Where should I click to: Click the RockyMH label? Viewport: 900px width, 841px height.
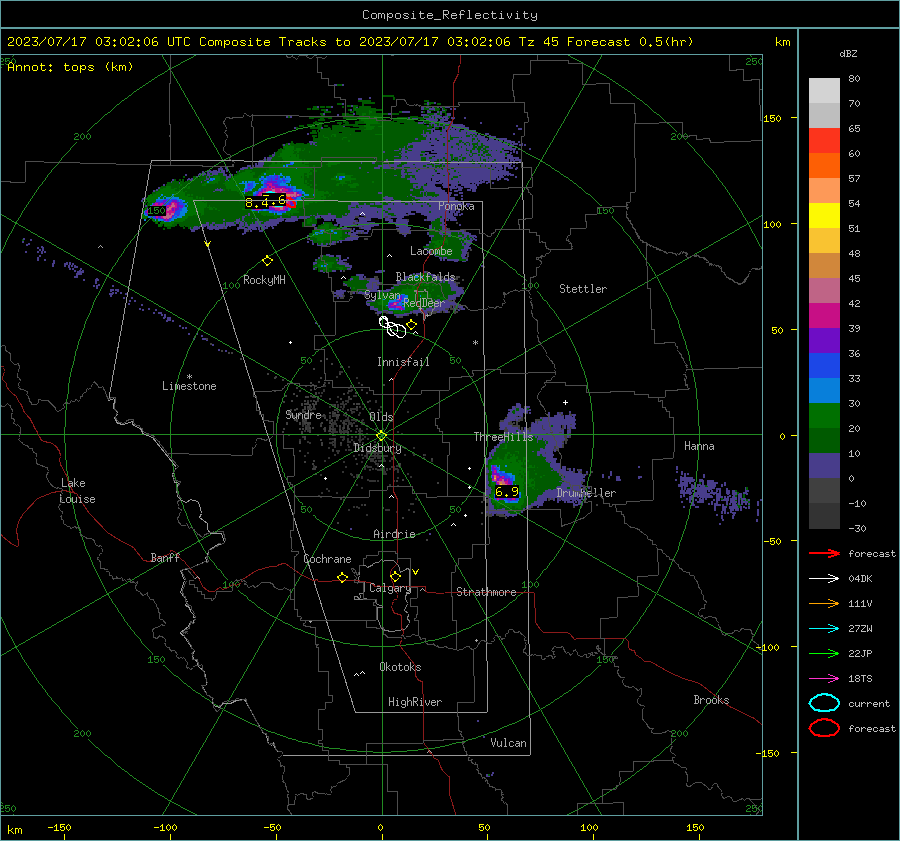(264, 280)
